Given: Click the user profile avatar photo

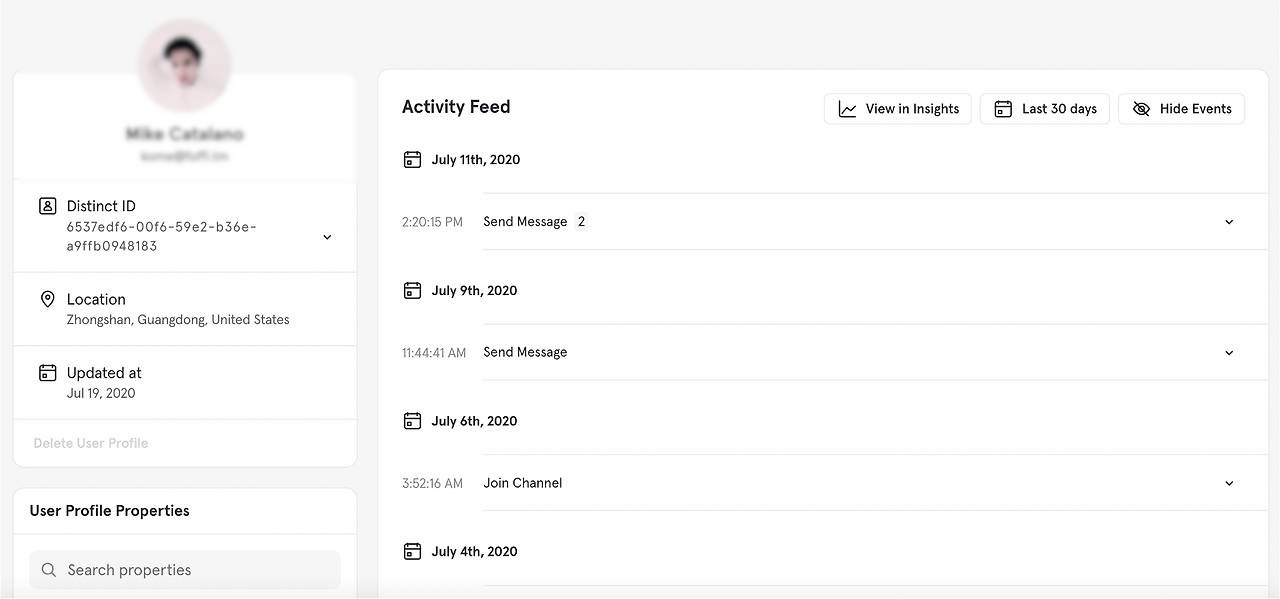Looking at the screenshot, I should click(185, 65).
